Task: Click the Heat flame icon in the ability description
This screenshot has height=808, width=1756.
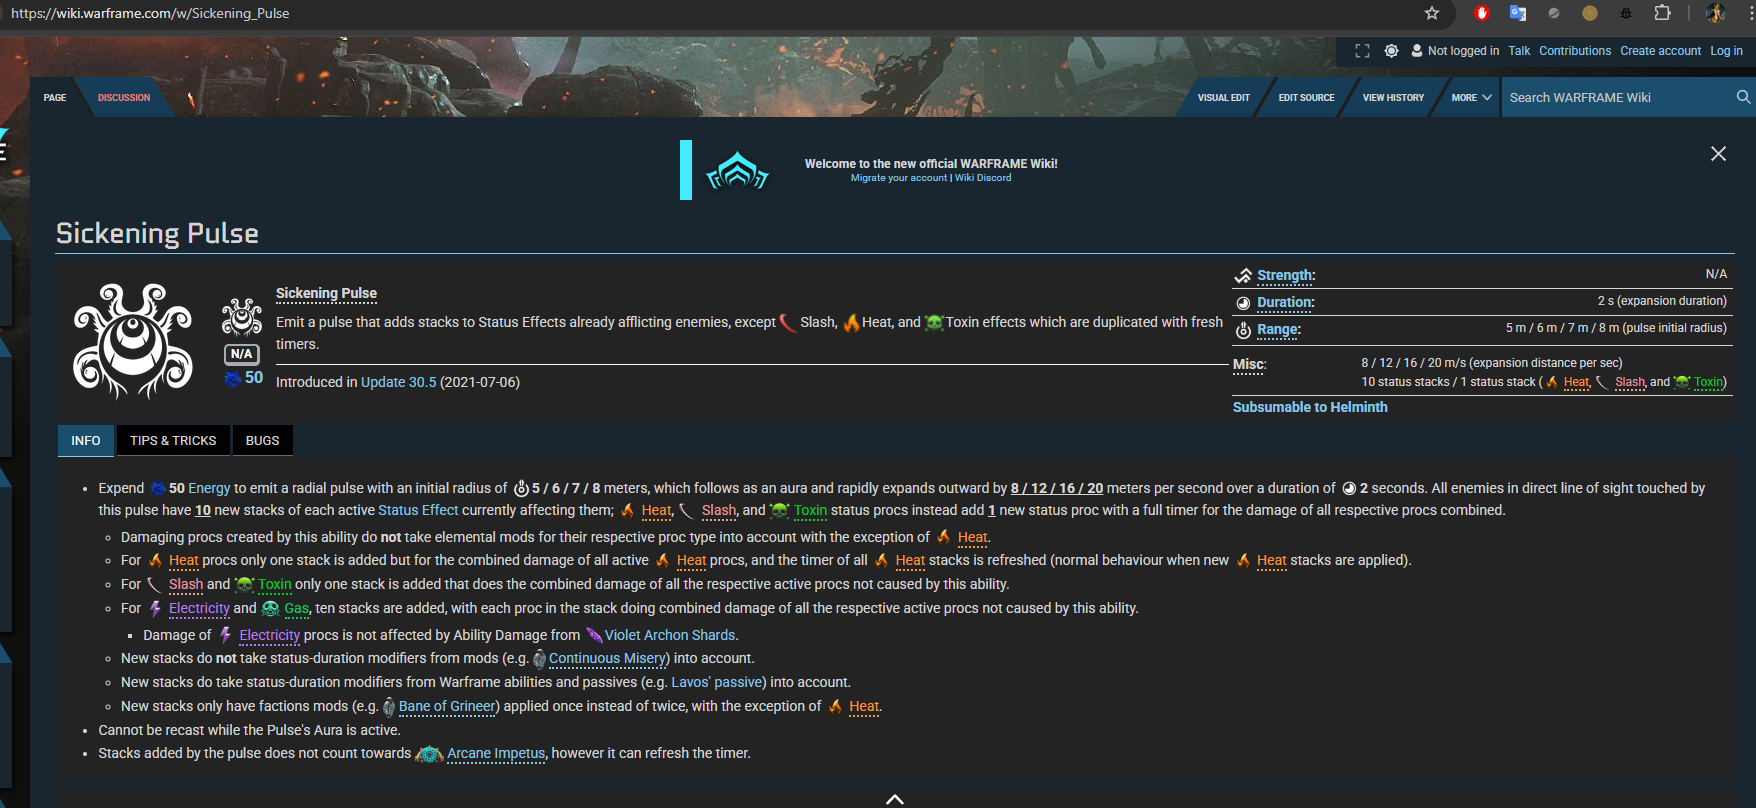Action: 851,322
